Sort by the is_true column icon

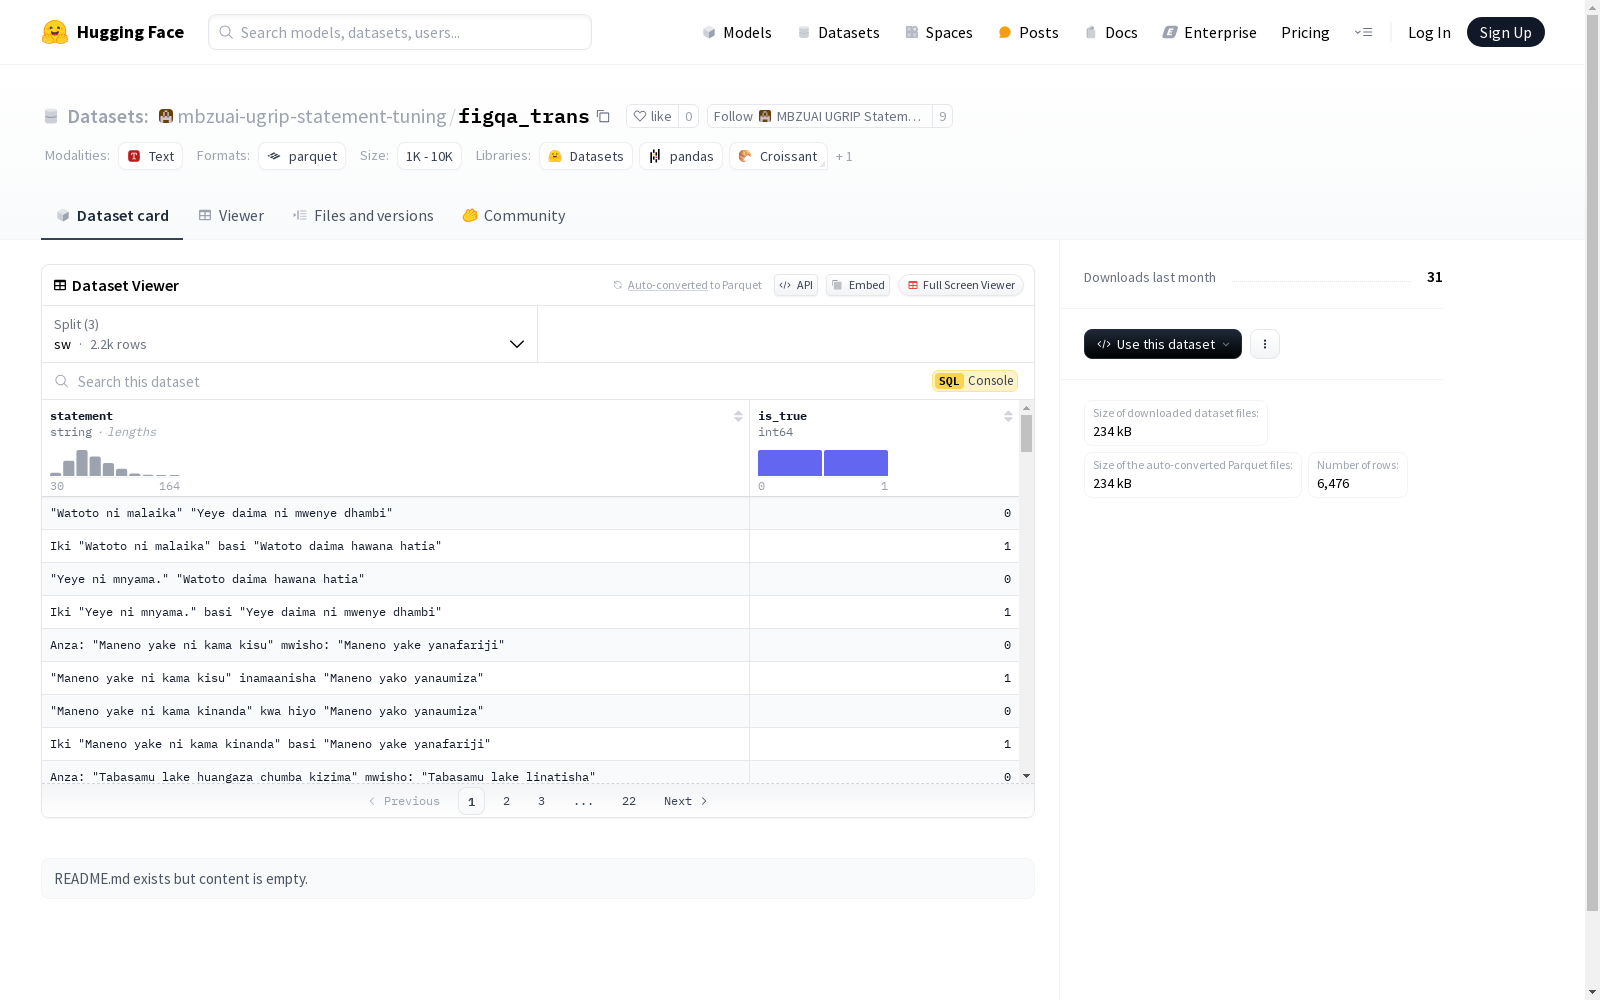pos(1008,416)
